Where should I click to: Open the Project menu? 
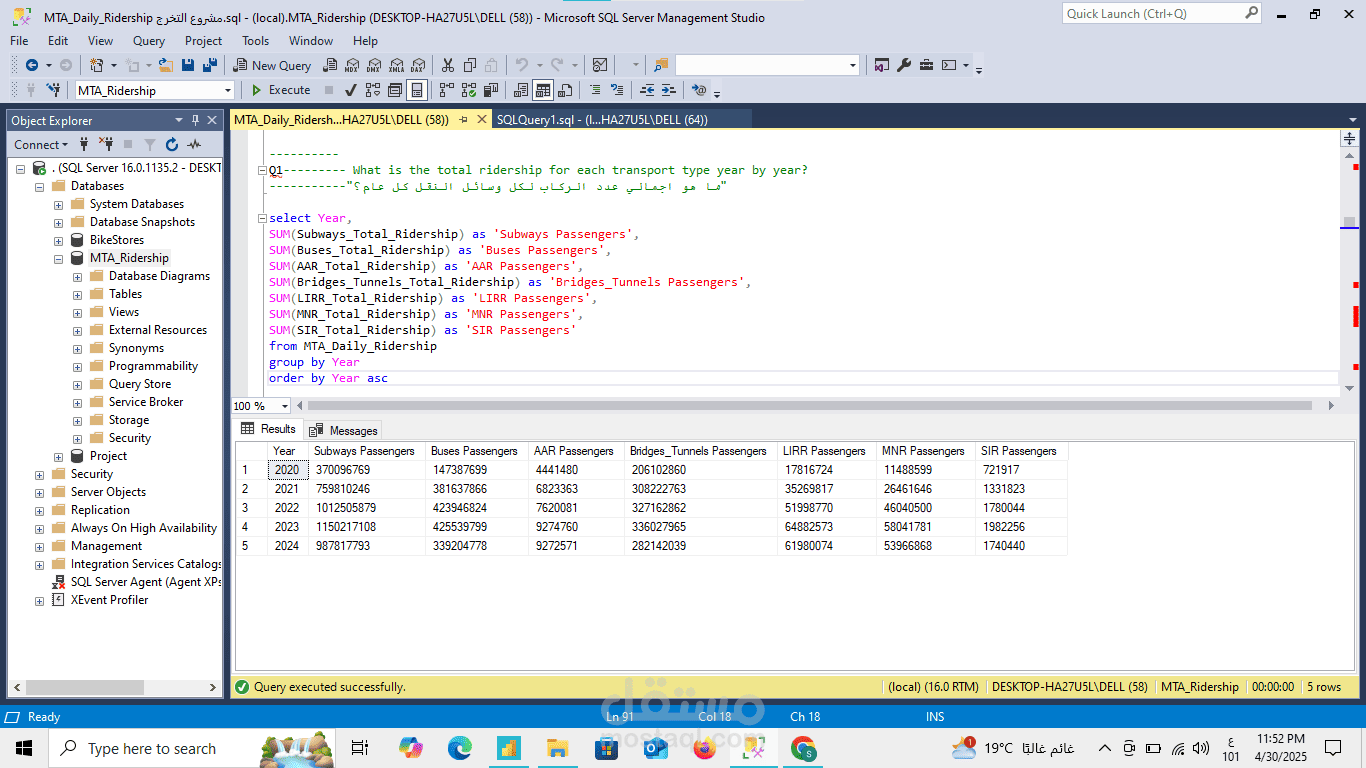coord(204,41)
